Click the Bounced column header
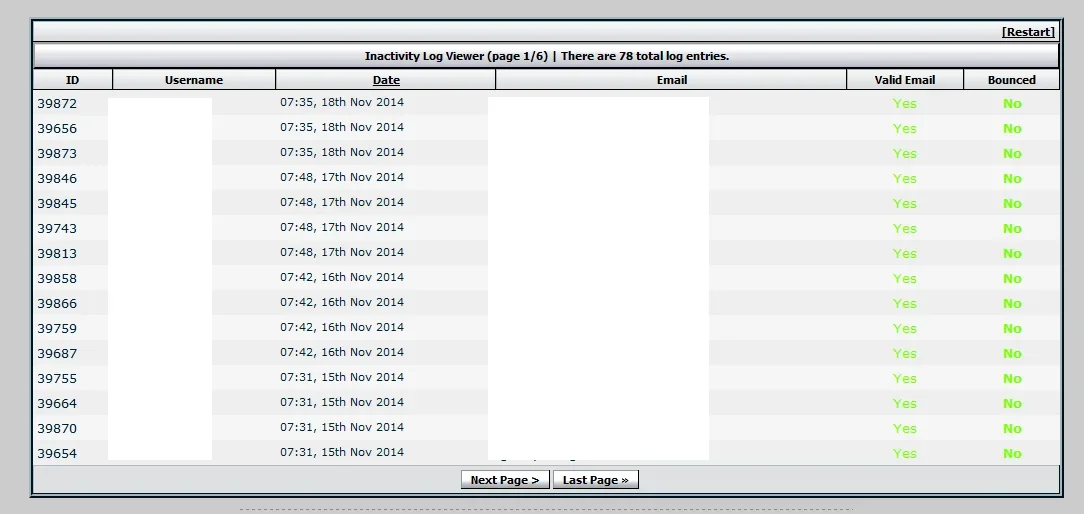Viewport: 1084px width, 514px height. click(x=1011, y=80)
